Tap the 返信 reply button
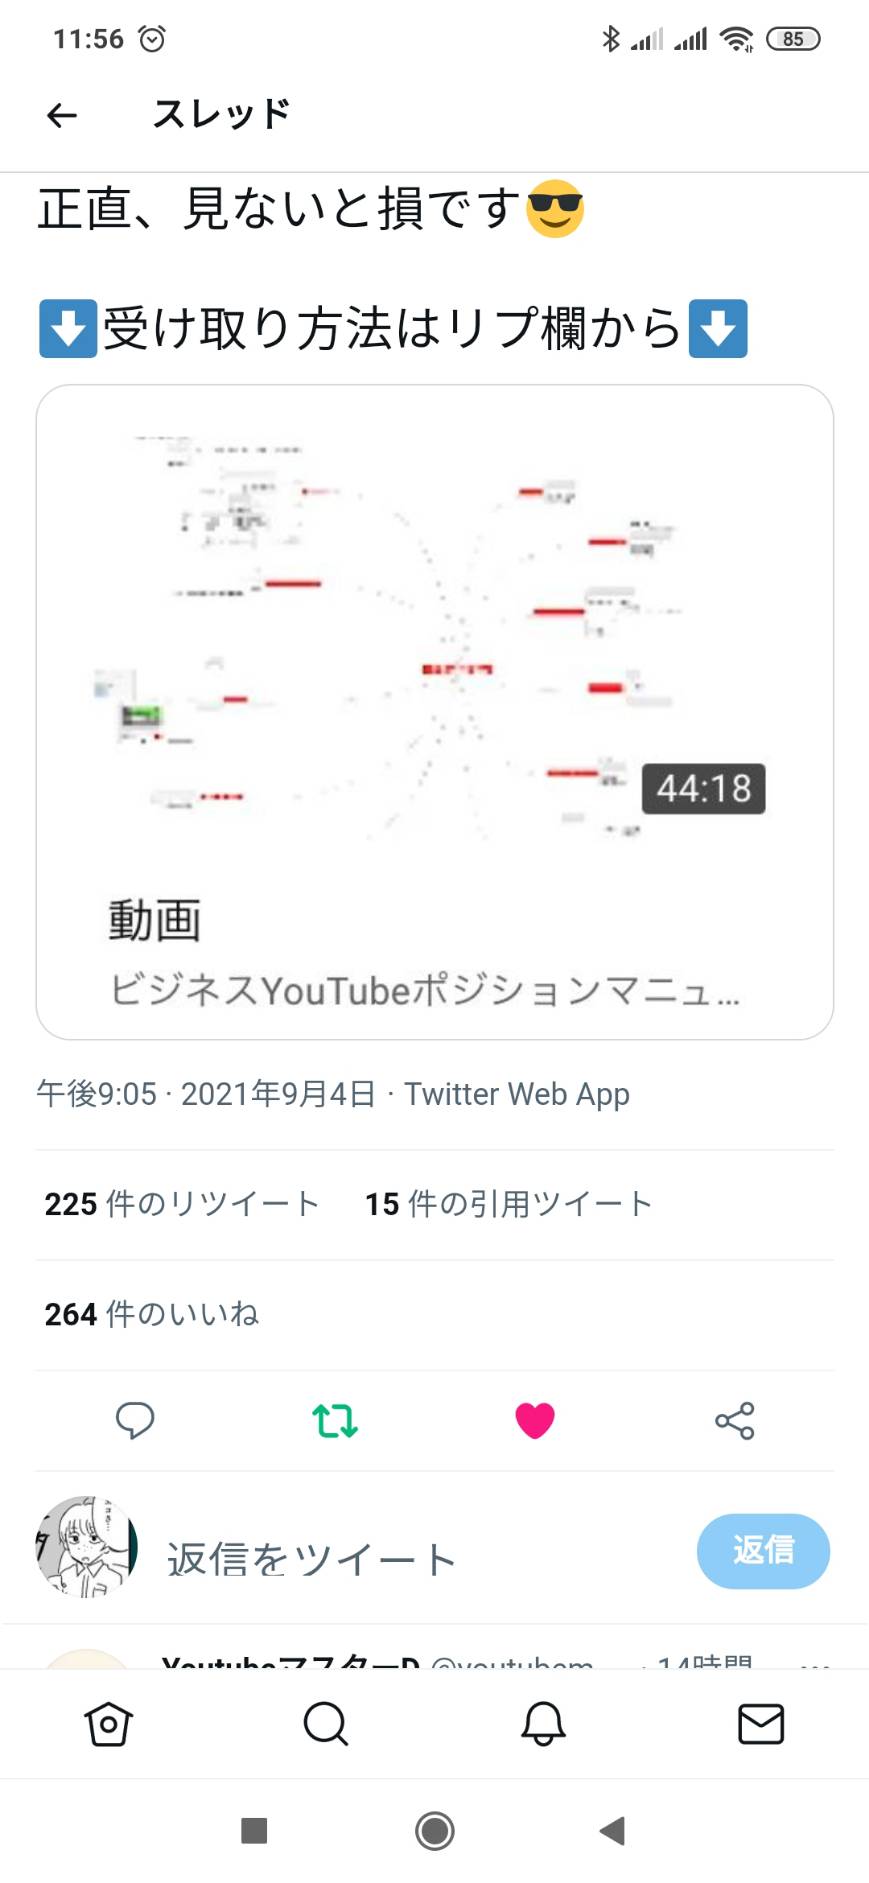Viewport: 869px width, 1883px height. 763,1551
